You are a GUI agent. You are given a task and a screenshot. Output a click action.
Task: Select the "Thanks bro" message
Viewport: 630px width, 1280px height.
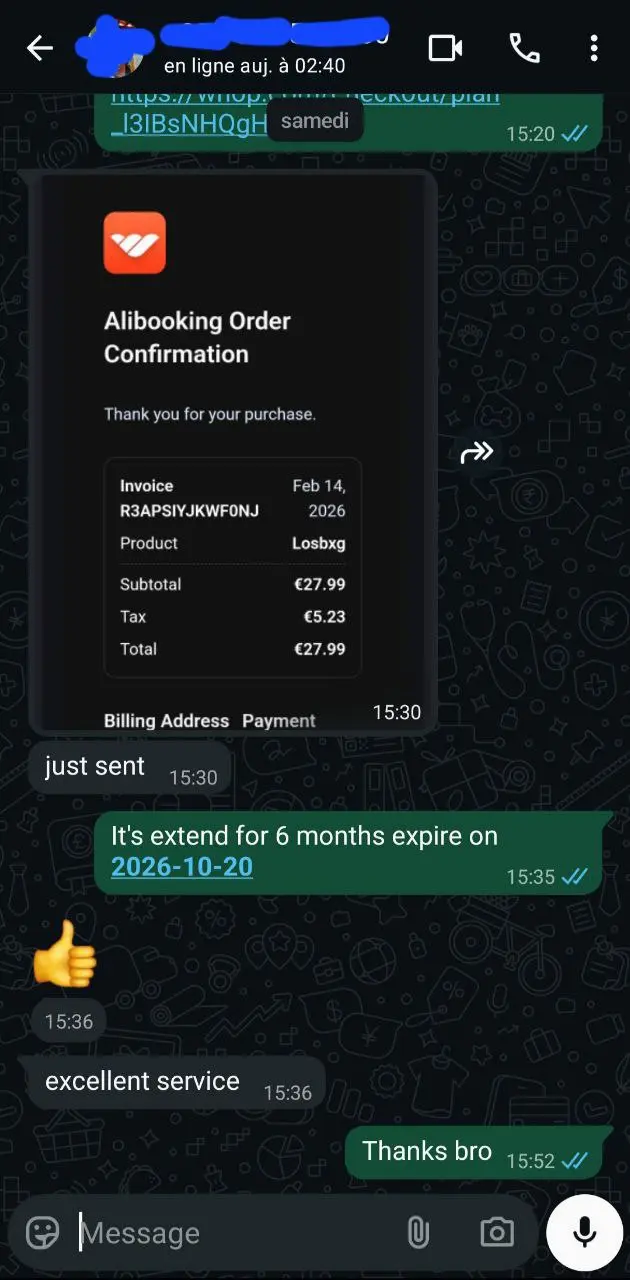(x=427, y=1151)
